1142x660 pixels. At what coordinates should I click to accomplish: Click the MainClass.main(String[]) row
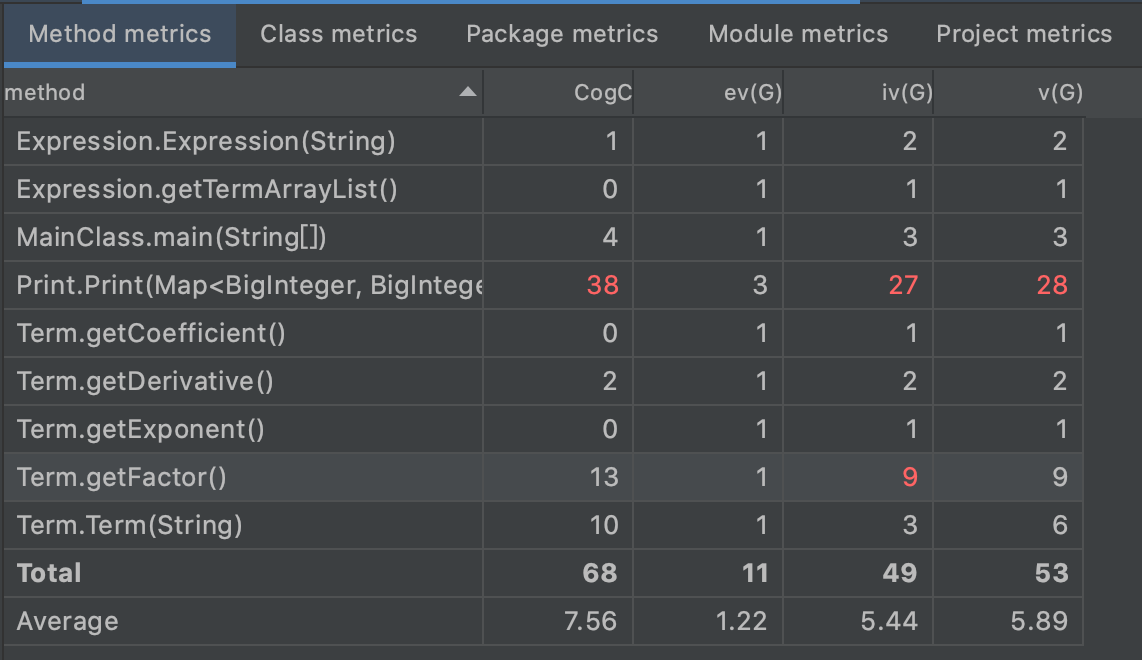point(172,238)
